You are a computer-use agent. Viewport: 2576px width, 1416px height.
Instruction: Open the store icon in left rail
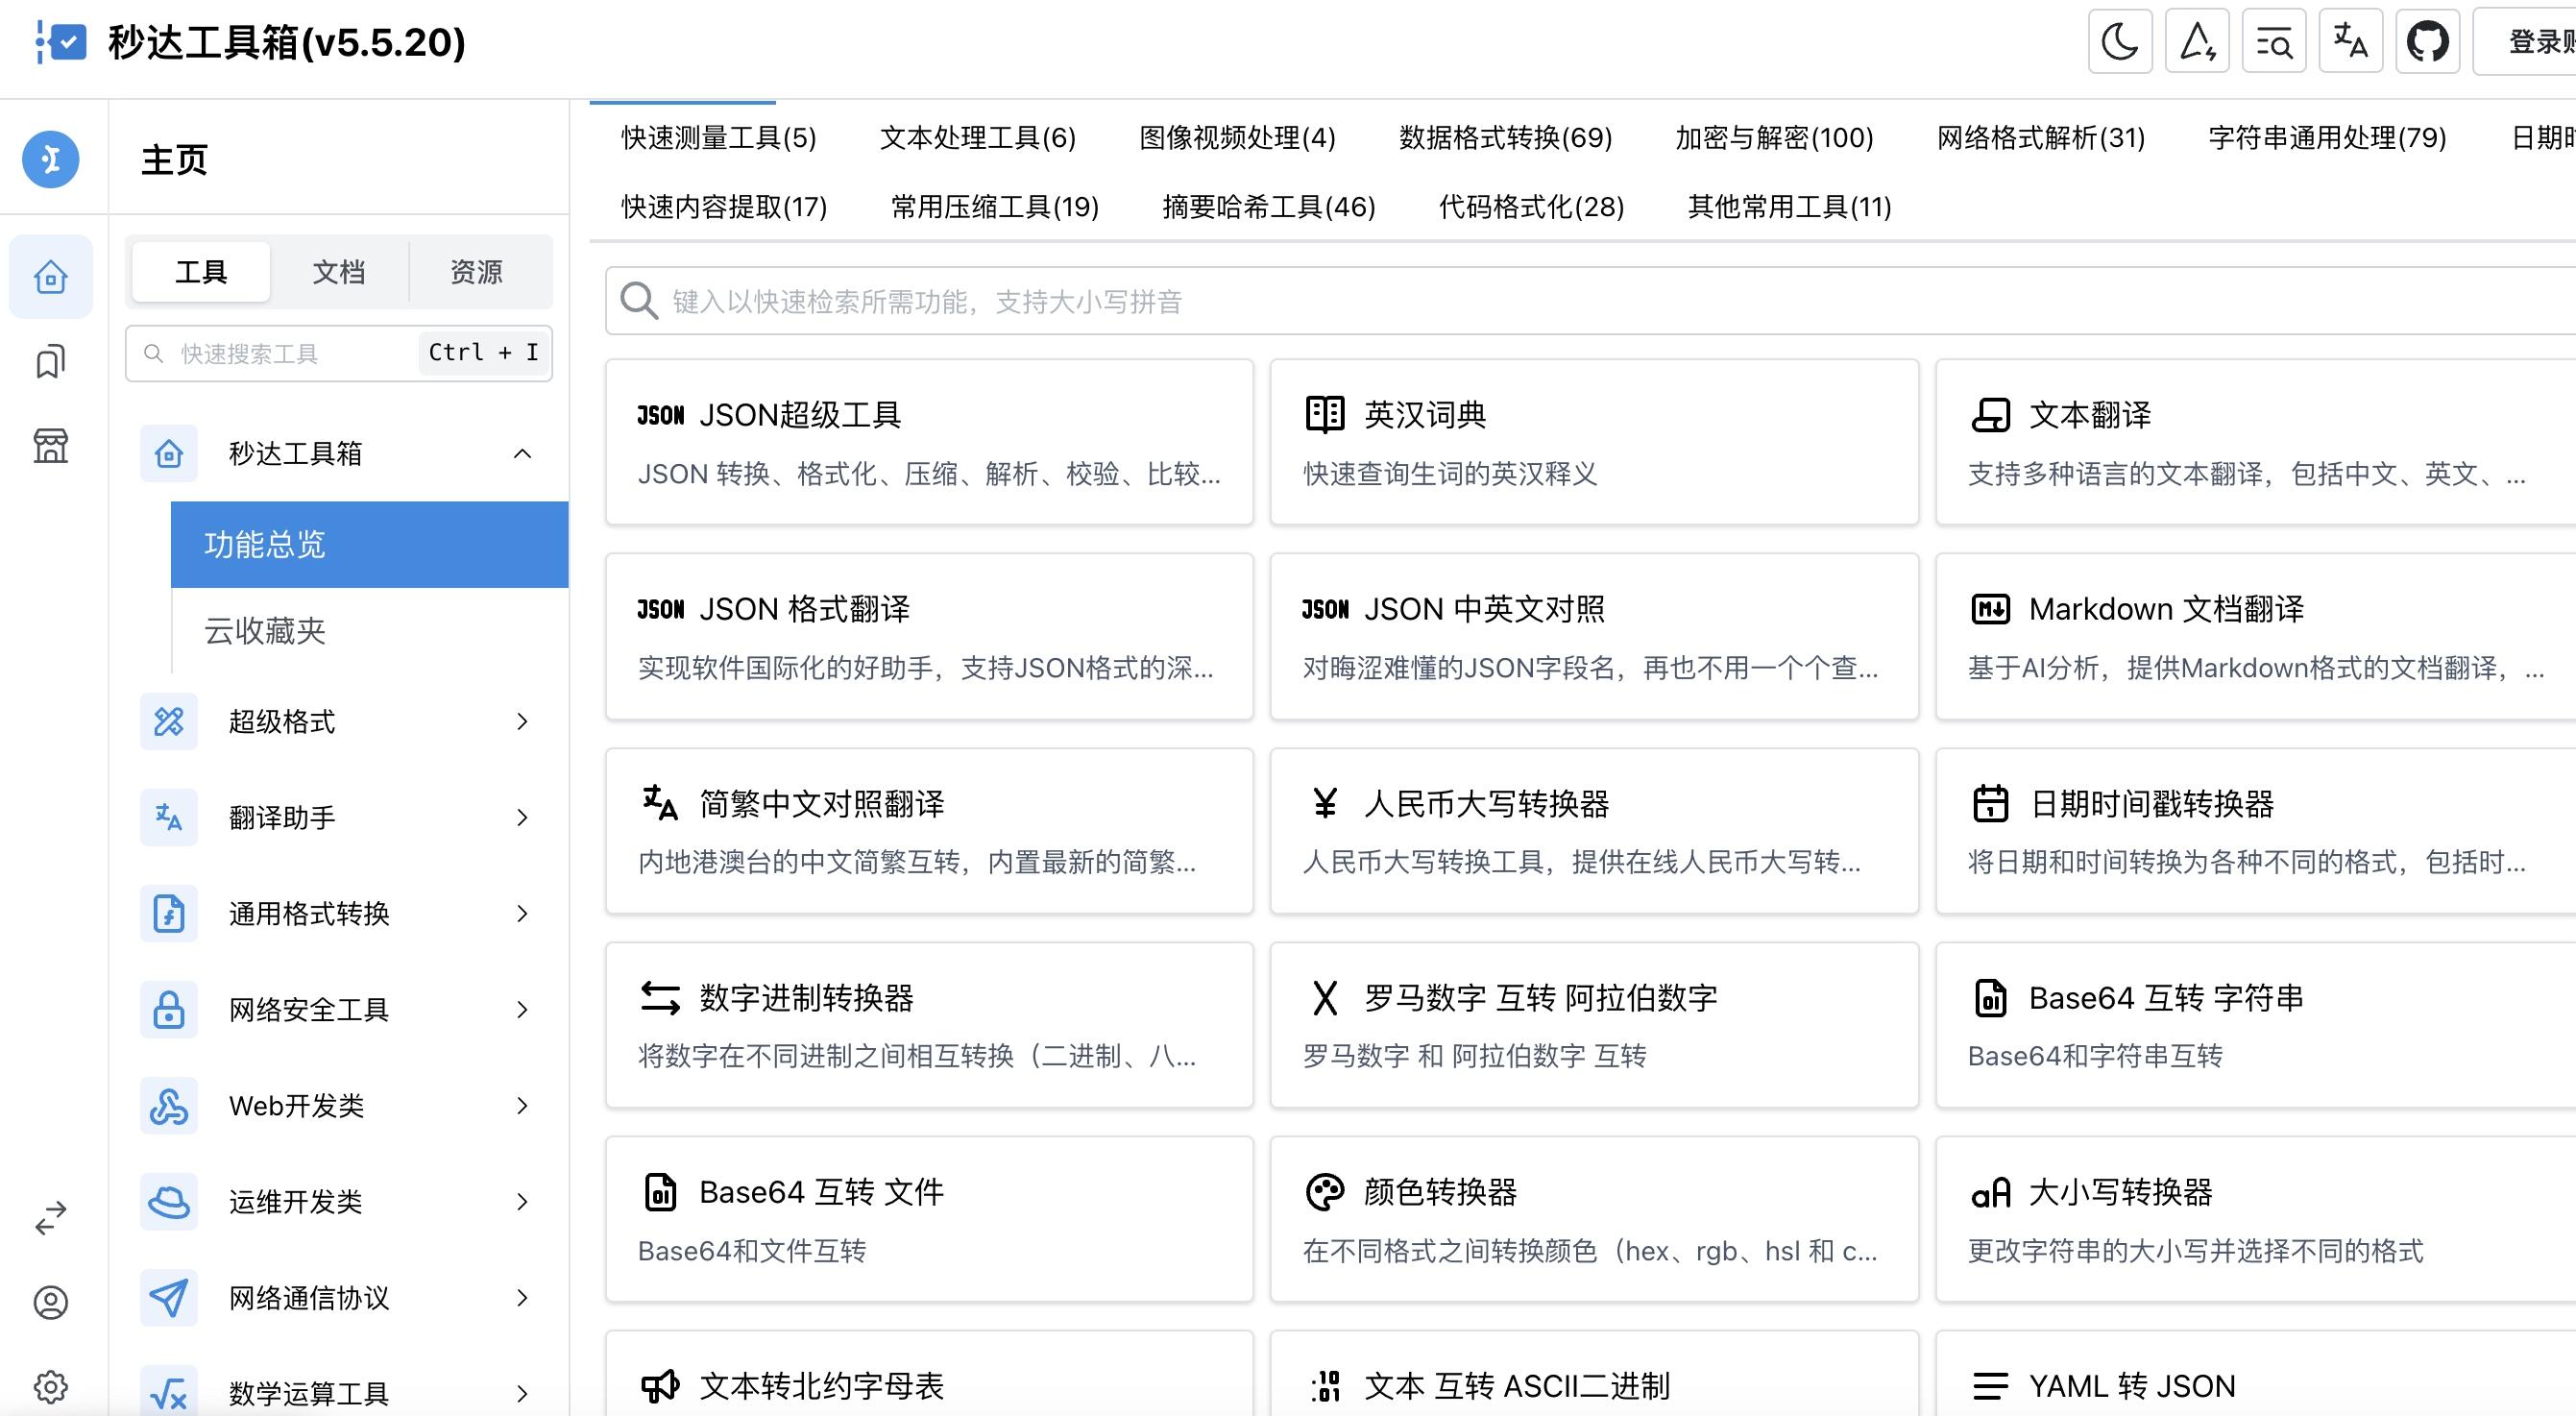50,446
